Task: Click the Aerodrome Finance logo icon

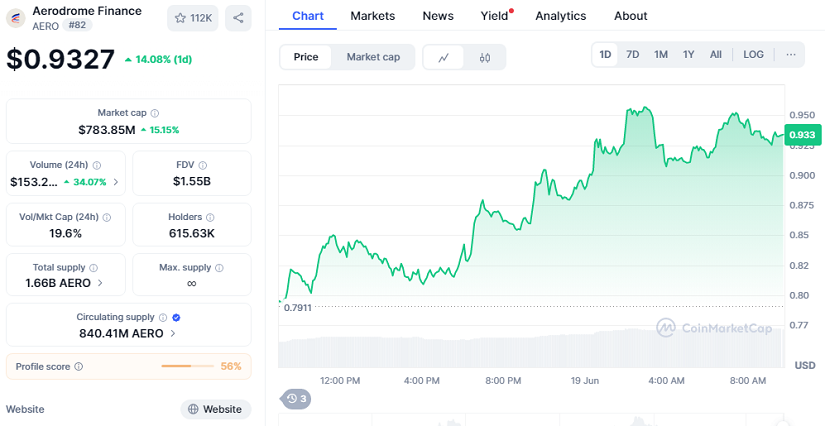Action: [16, 18]
